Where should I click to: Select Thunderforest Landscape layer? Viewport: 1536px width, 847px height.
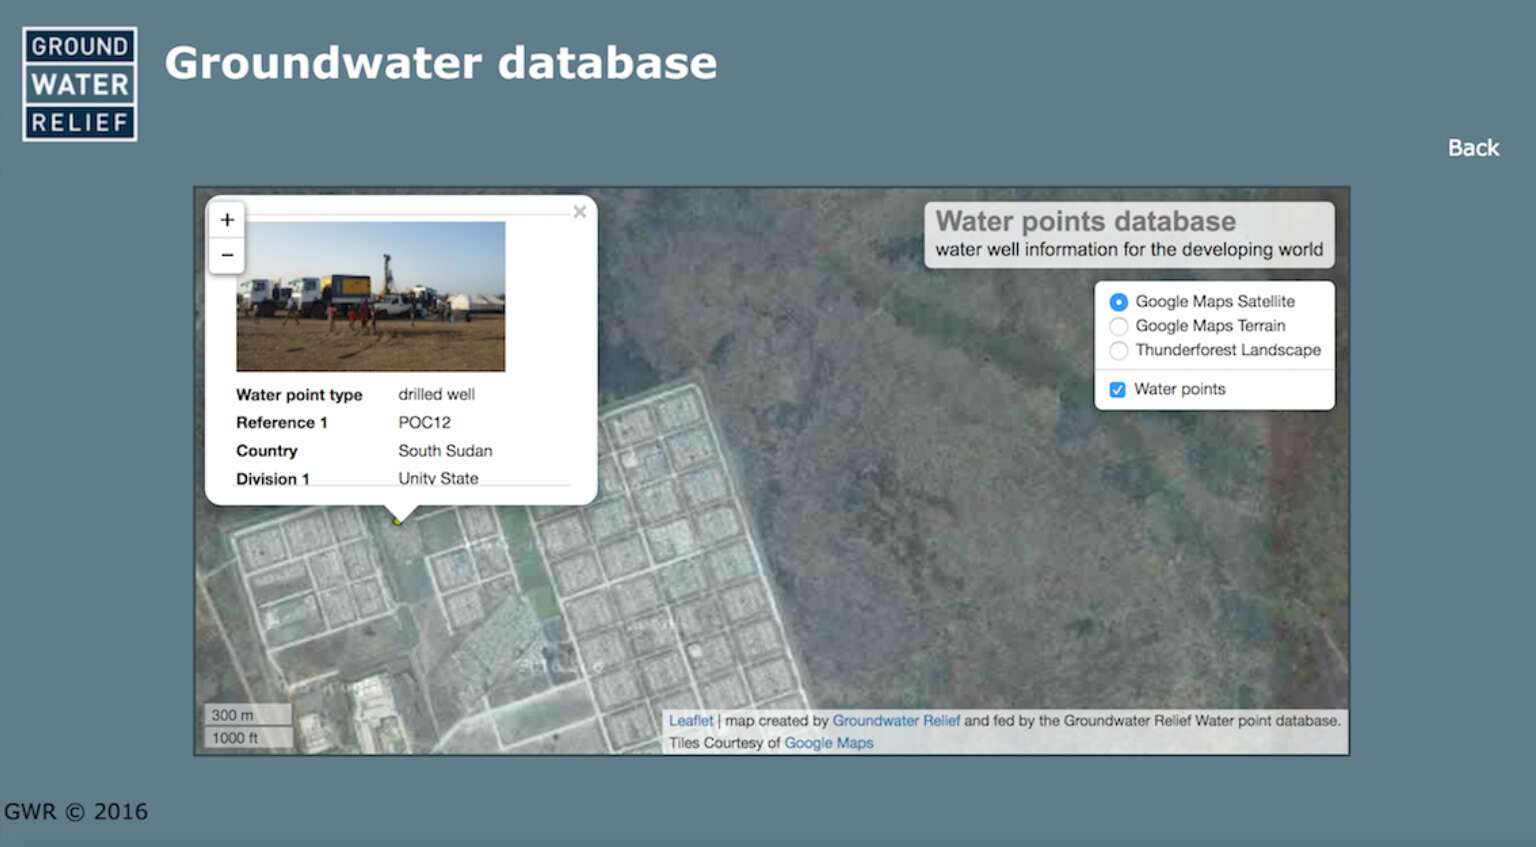[x=1118, y=350]
